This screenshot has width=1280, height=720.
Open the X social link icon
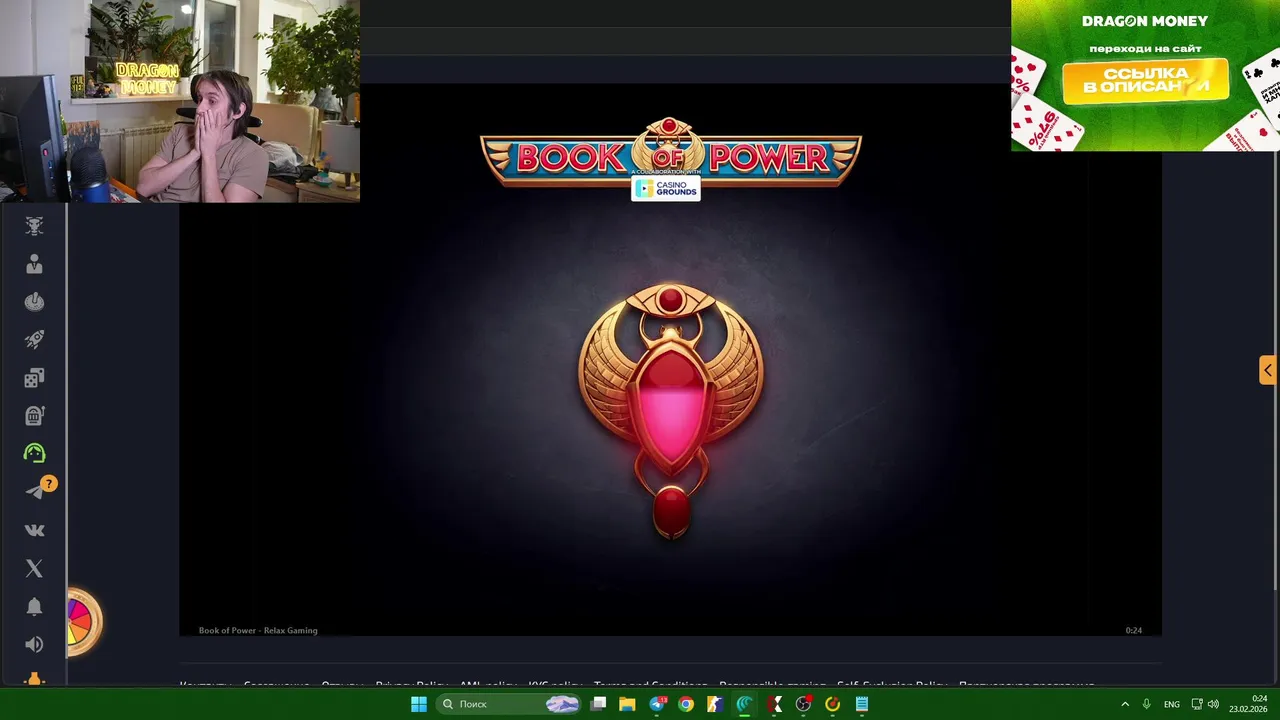tap(34, 568)
